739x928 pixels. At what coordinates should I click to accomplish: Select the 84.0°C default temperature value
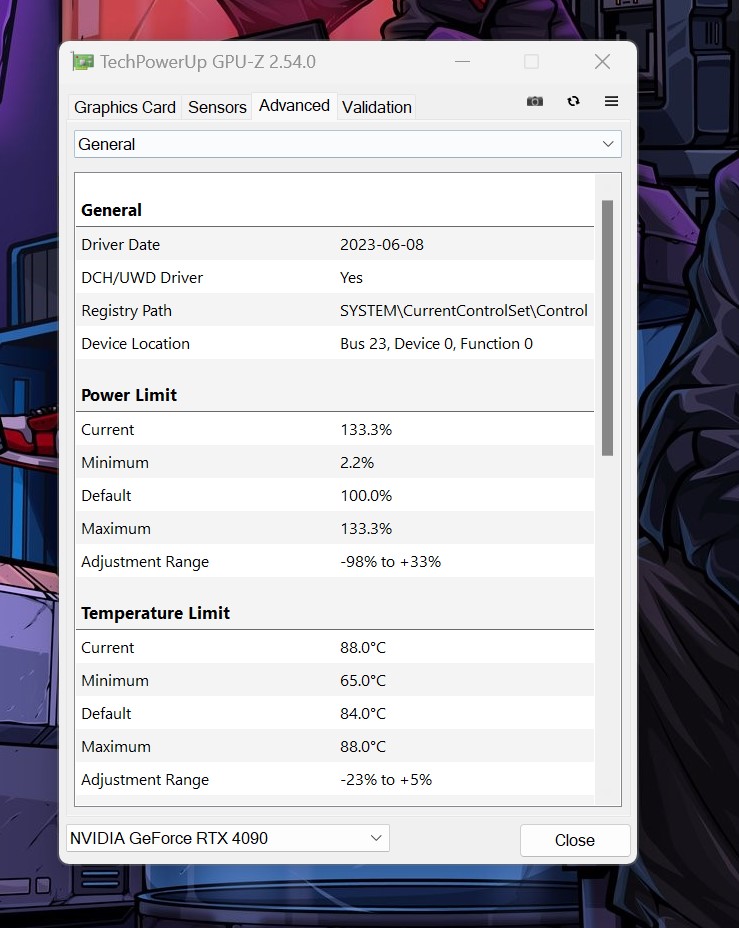coord(363,714)
